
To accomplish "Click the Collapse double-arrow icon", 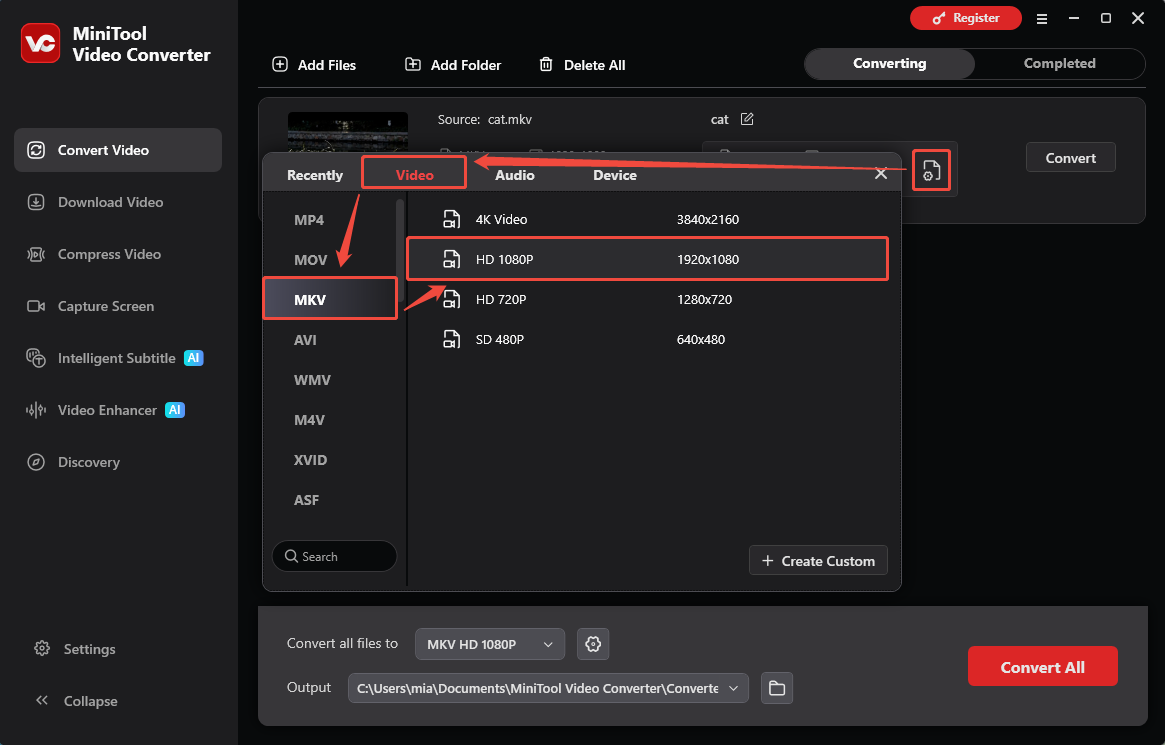I will (42, 700).
